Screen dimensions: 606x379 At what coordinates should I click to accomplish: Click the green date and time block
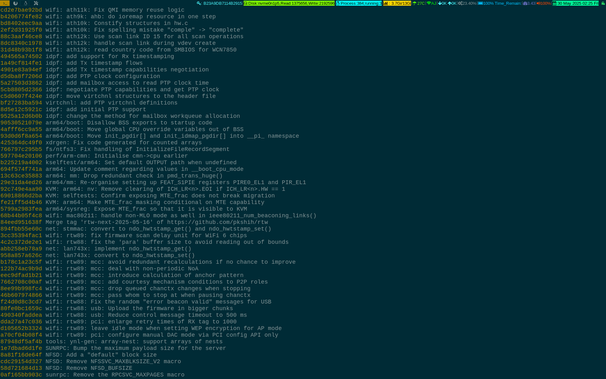(x=575, y=3)
